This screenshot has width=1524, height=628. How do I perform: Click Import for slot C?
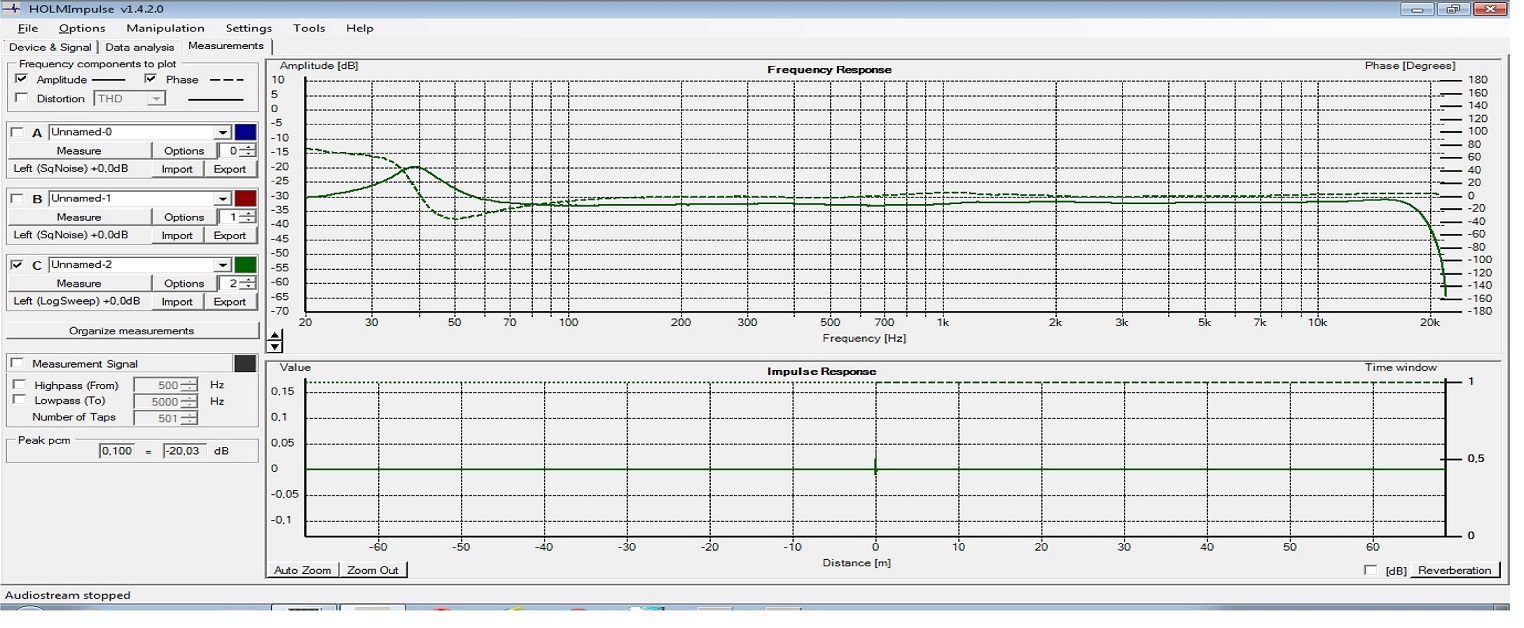click(x=177, y=301)
